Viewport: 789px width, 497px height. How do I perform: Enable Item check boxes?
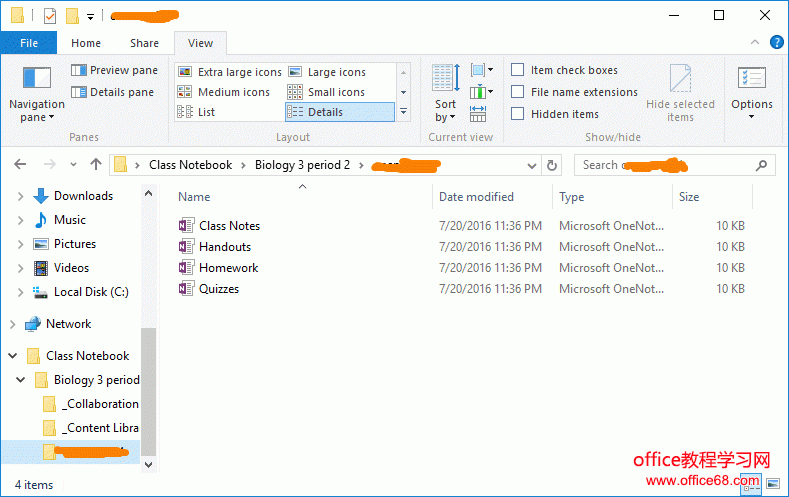click(518, 70)
